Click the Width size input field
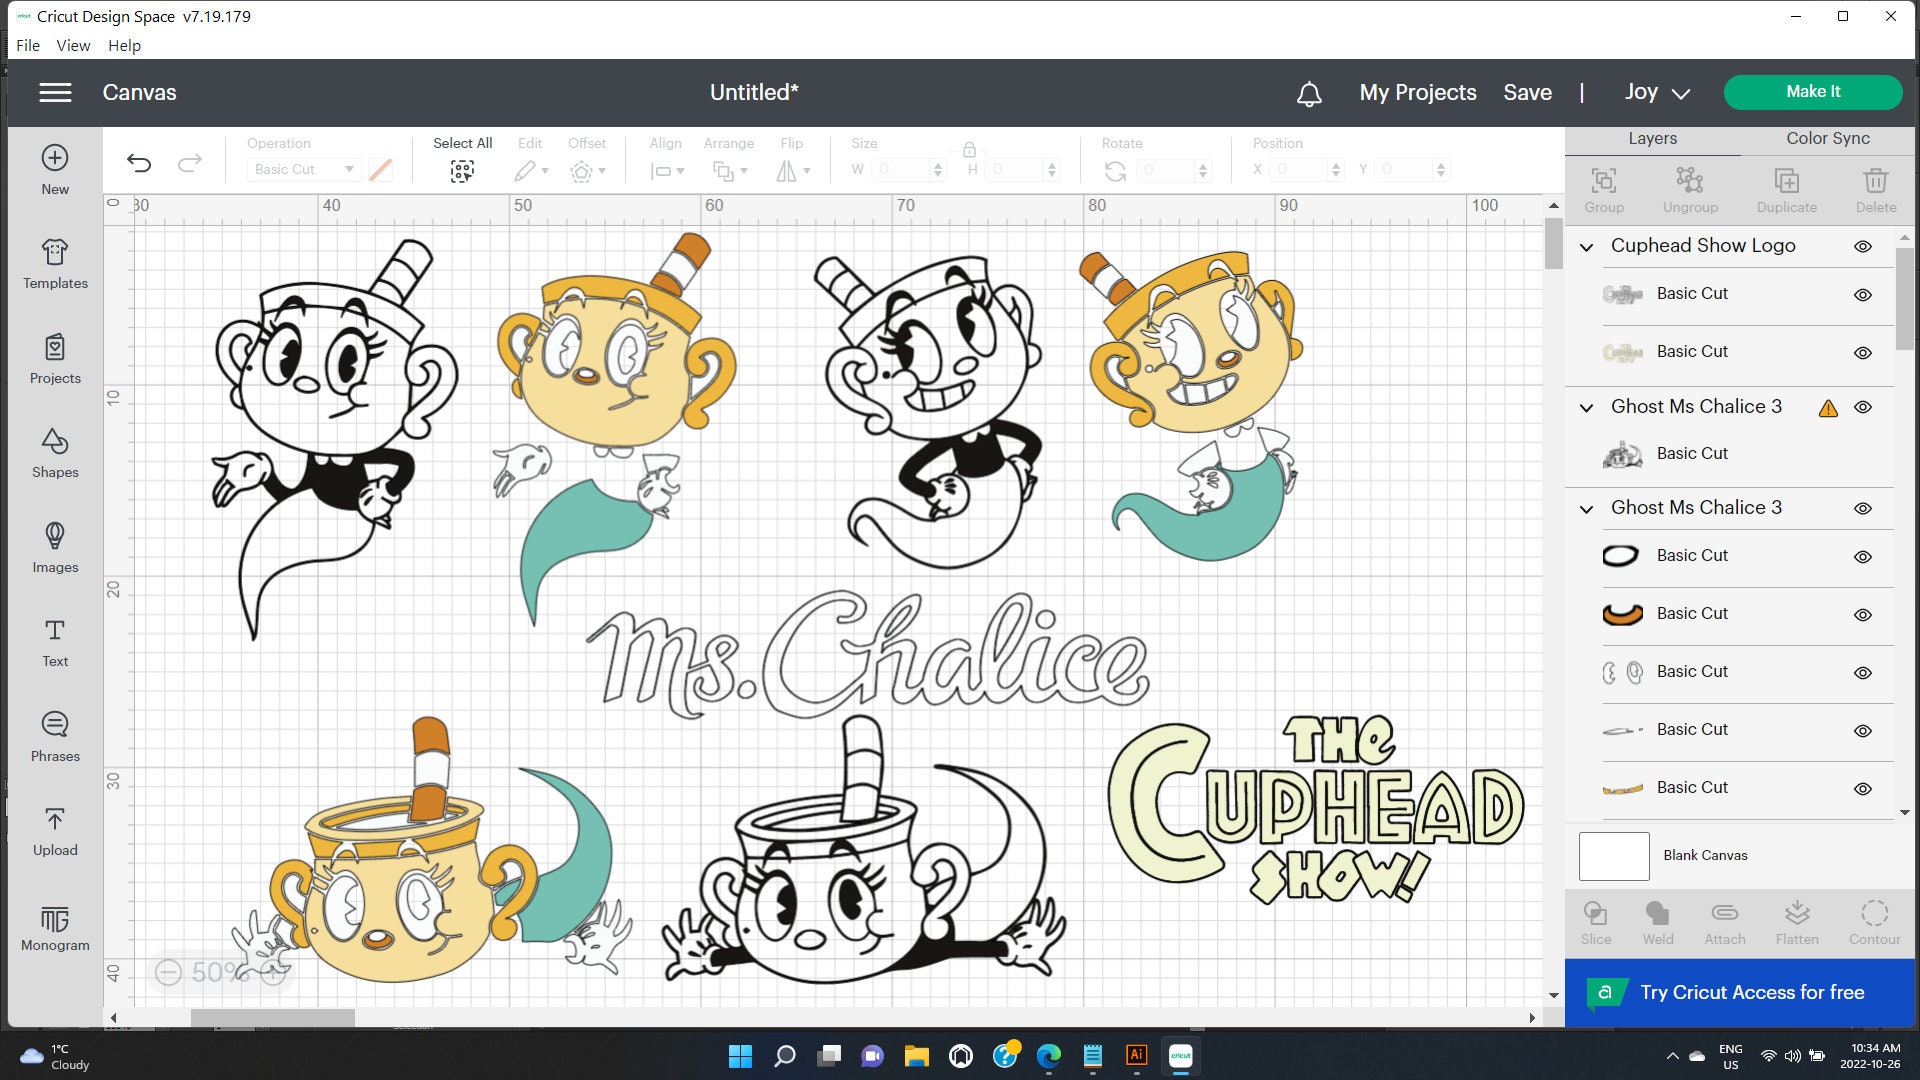The height and width of the screenshot is (1080, 1920). click(900, 170)
